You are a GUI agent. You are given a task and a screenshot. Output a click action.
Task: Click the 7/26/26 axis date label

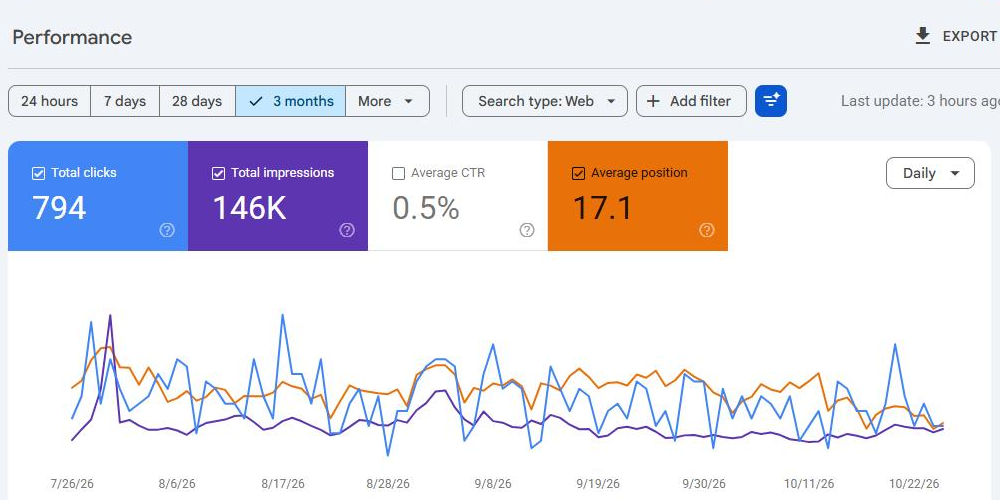click(72, 484)
